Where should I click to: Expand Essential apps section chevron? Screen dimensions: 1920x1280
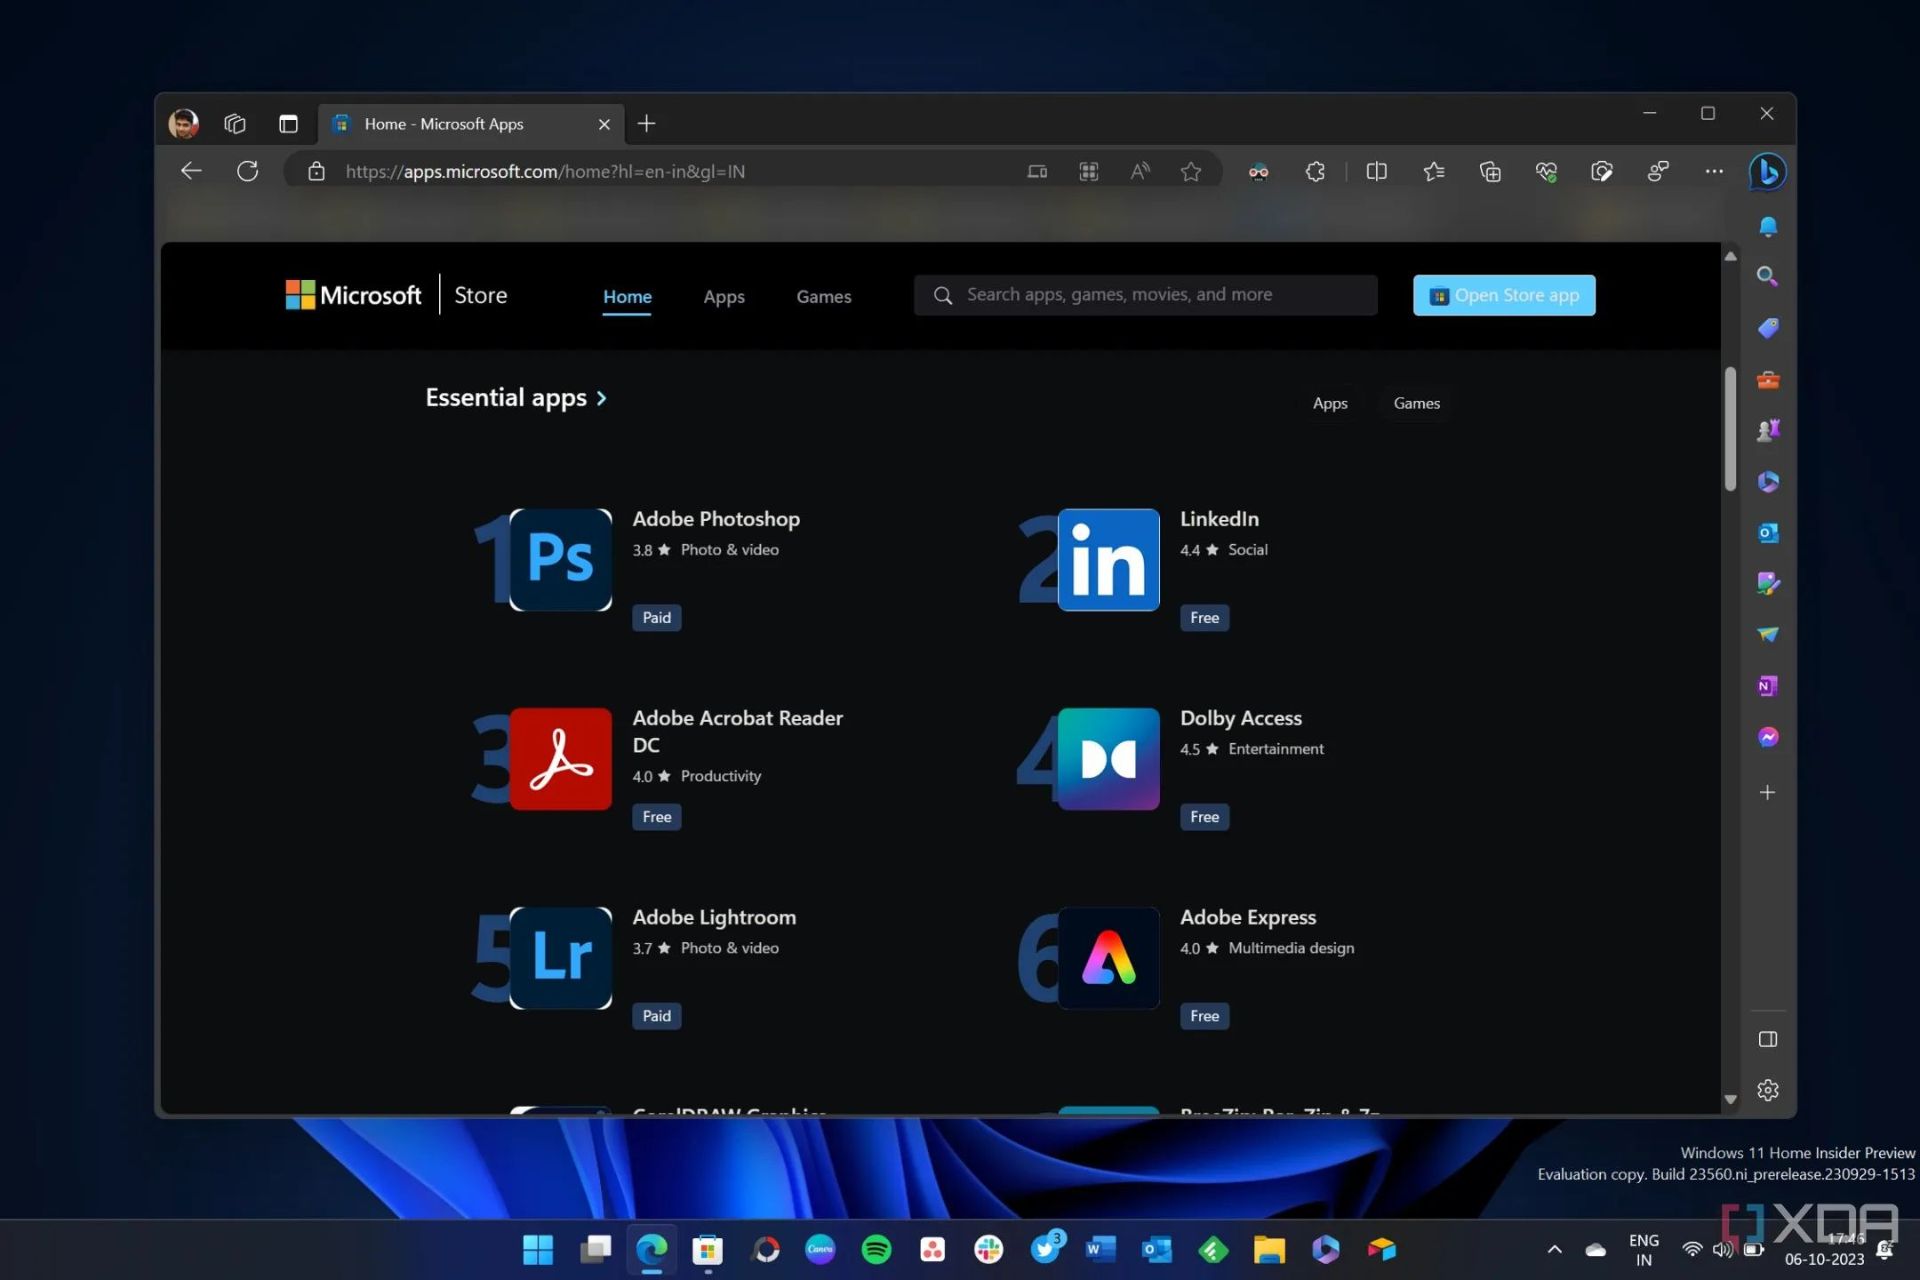coord(601,398)
